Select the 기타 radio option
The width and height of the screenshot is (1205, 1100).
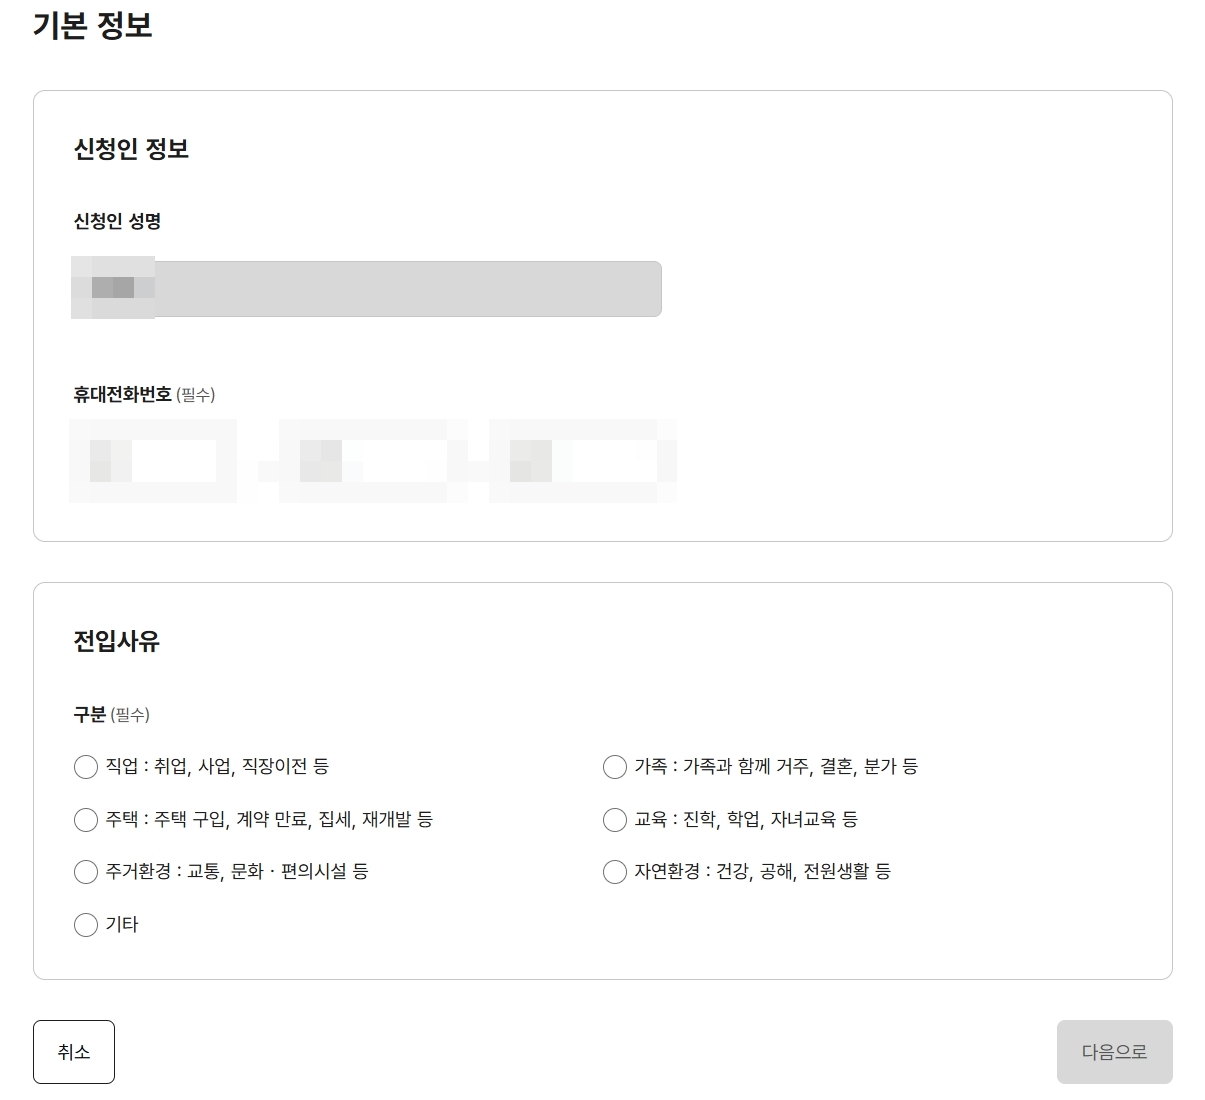86,925
